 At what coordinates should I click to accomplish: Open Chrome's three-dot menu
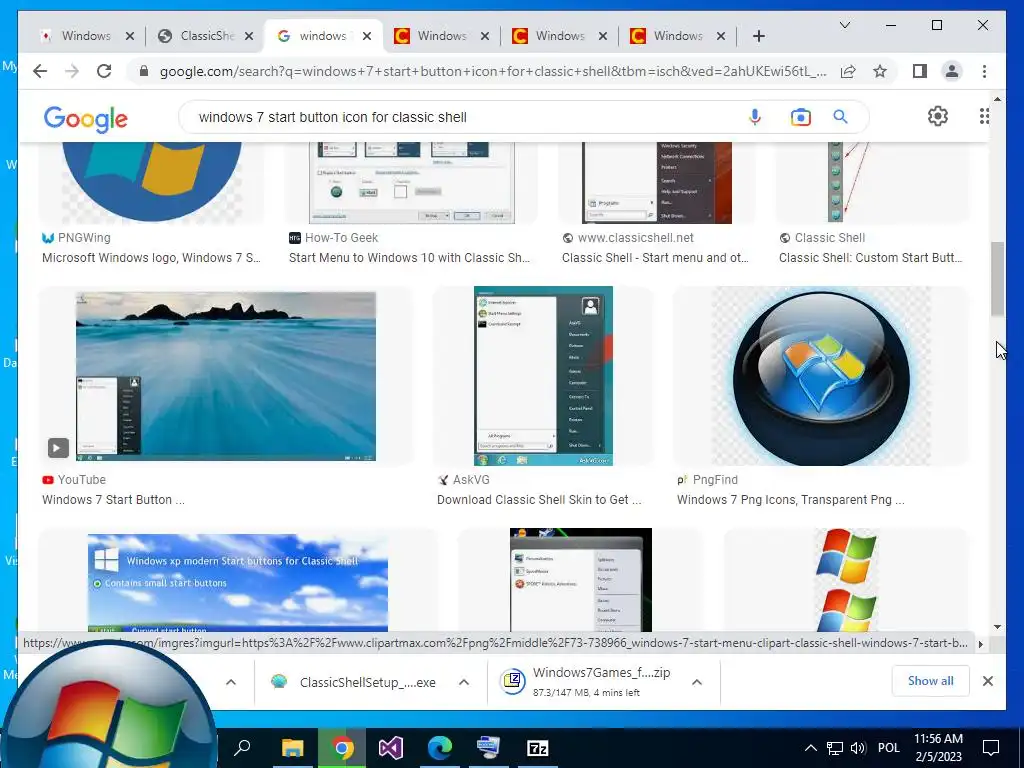pyautogui.click(x=984, y=71)
